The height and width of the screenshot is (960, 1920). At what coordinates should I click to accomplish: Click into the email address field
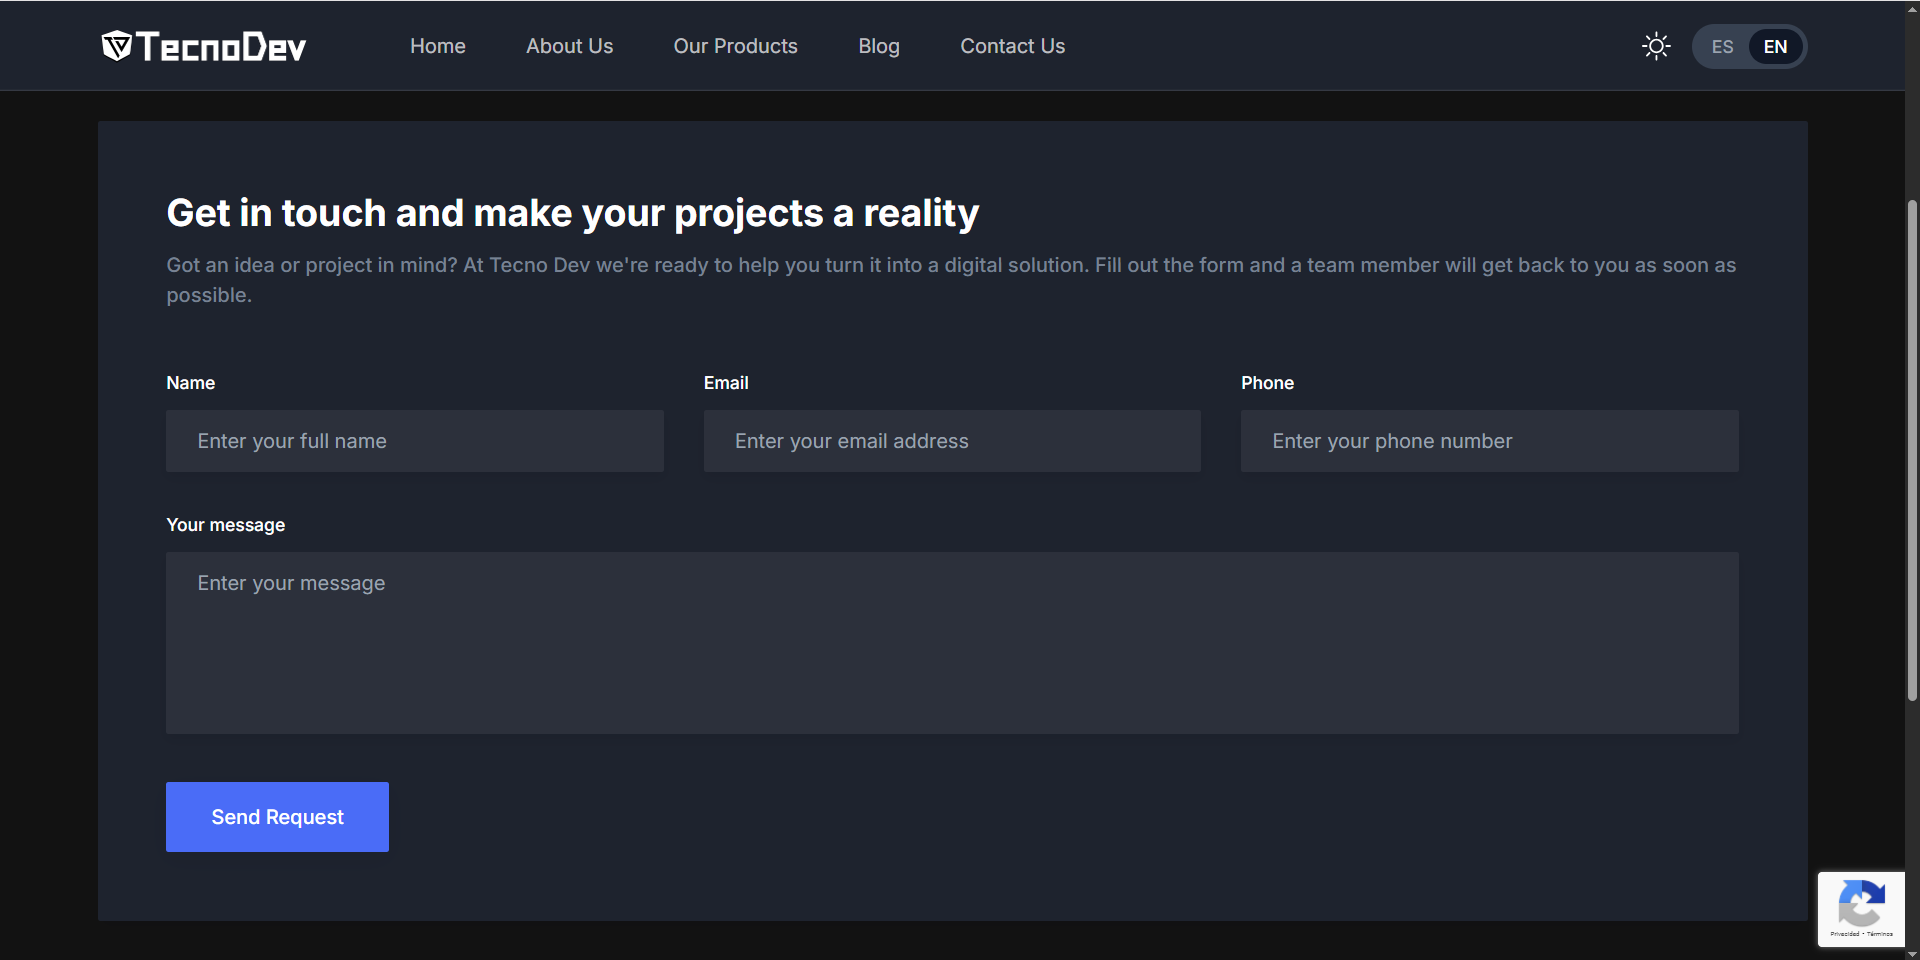951,441
